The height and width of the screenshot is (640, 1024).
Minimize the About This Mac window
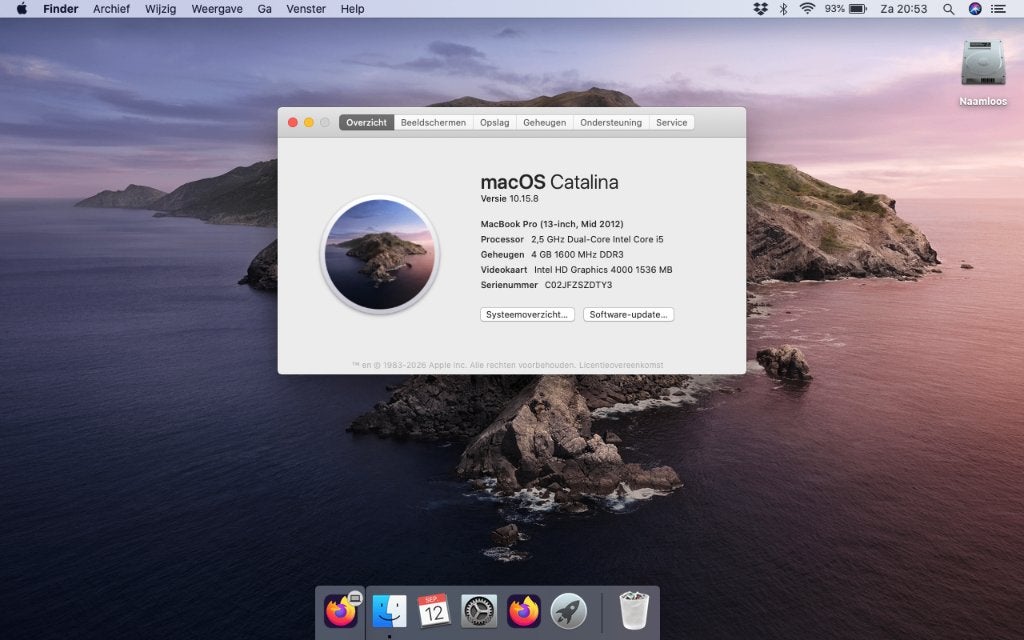[309, 122]
